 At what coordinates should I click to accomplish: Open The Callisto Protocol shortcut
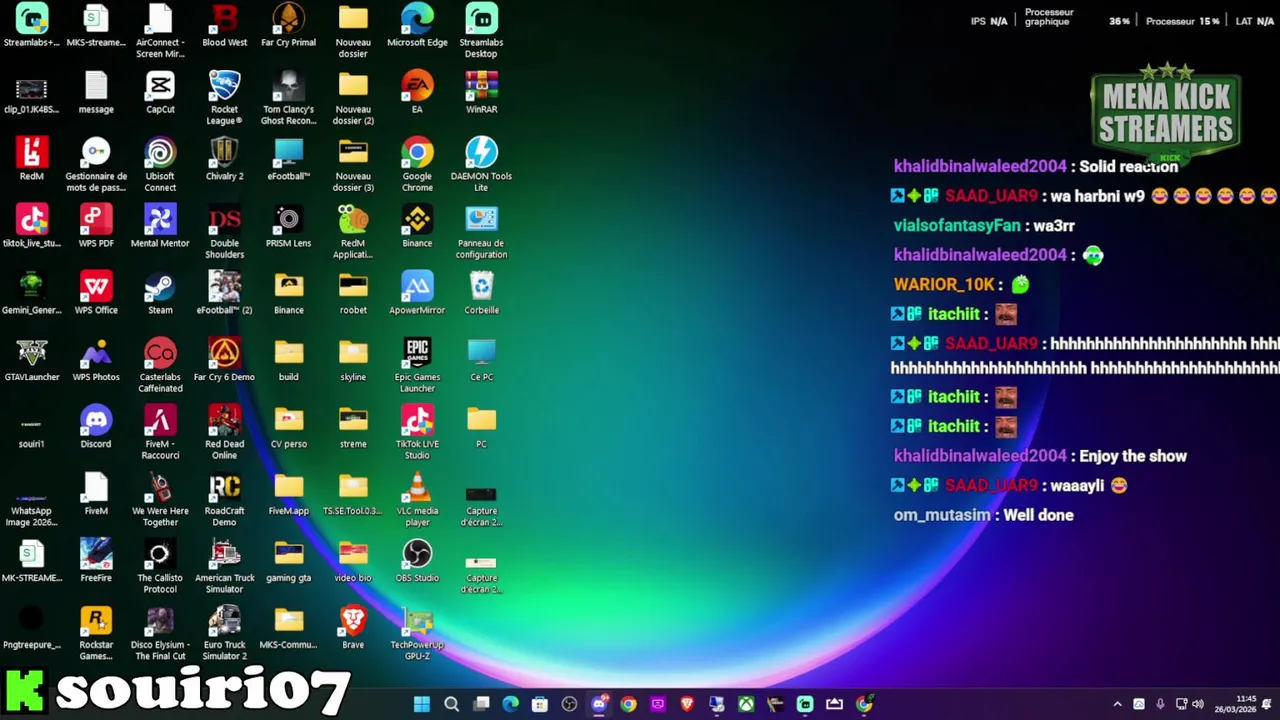coord(160,567)
